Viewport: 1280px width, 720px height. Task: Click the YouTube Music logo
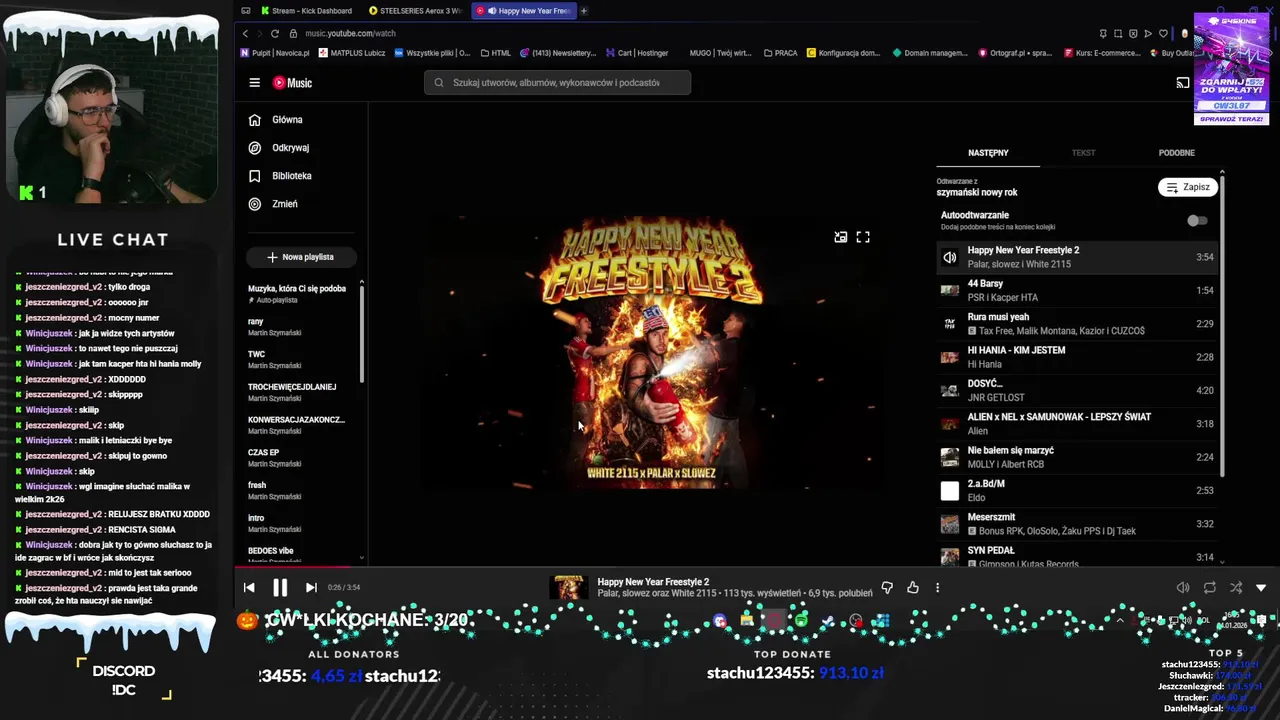pyautogui.click(x=293, y=83)
